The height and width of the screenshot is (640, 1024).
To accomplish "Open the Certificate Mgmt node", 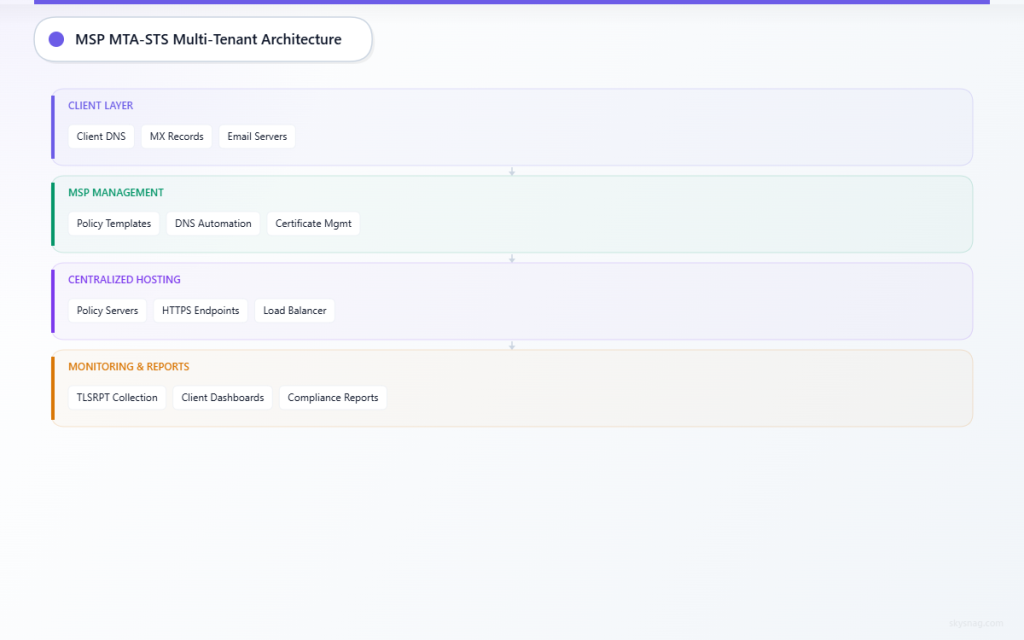I will click(313, 223).
